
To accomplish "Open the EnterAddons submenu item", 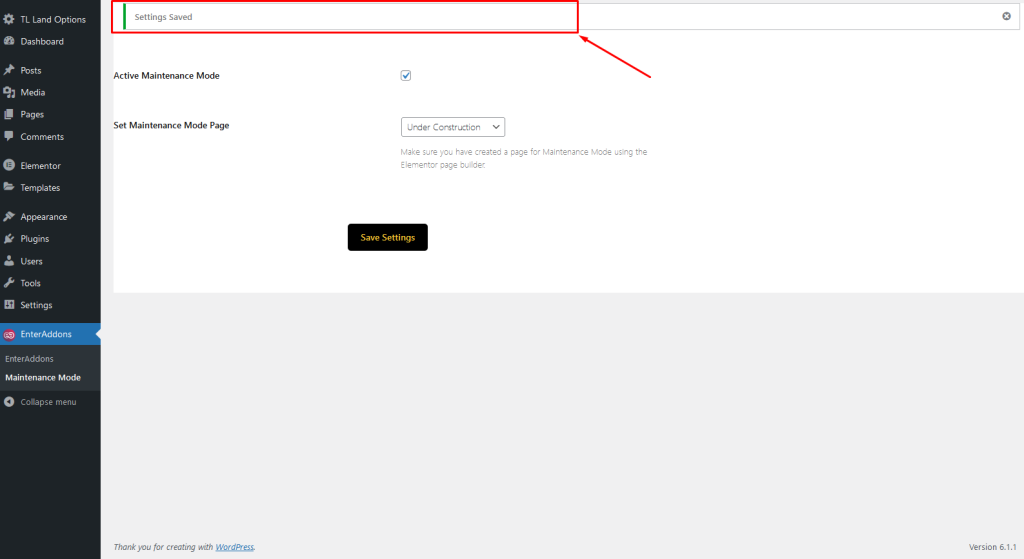I will coord(29,359).
